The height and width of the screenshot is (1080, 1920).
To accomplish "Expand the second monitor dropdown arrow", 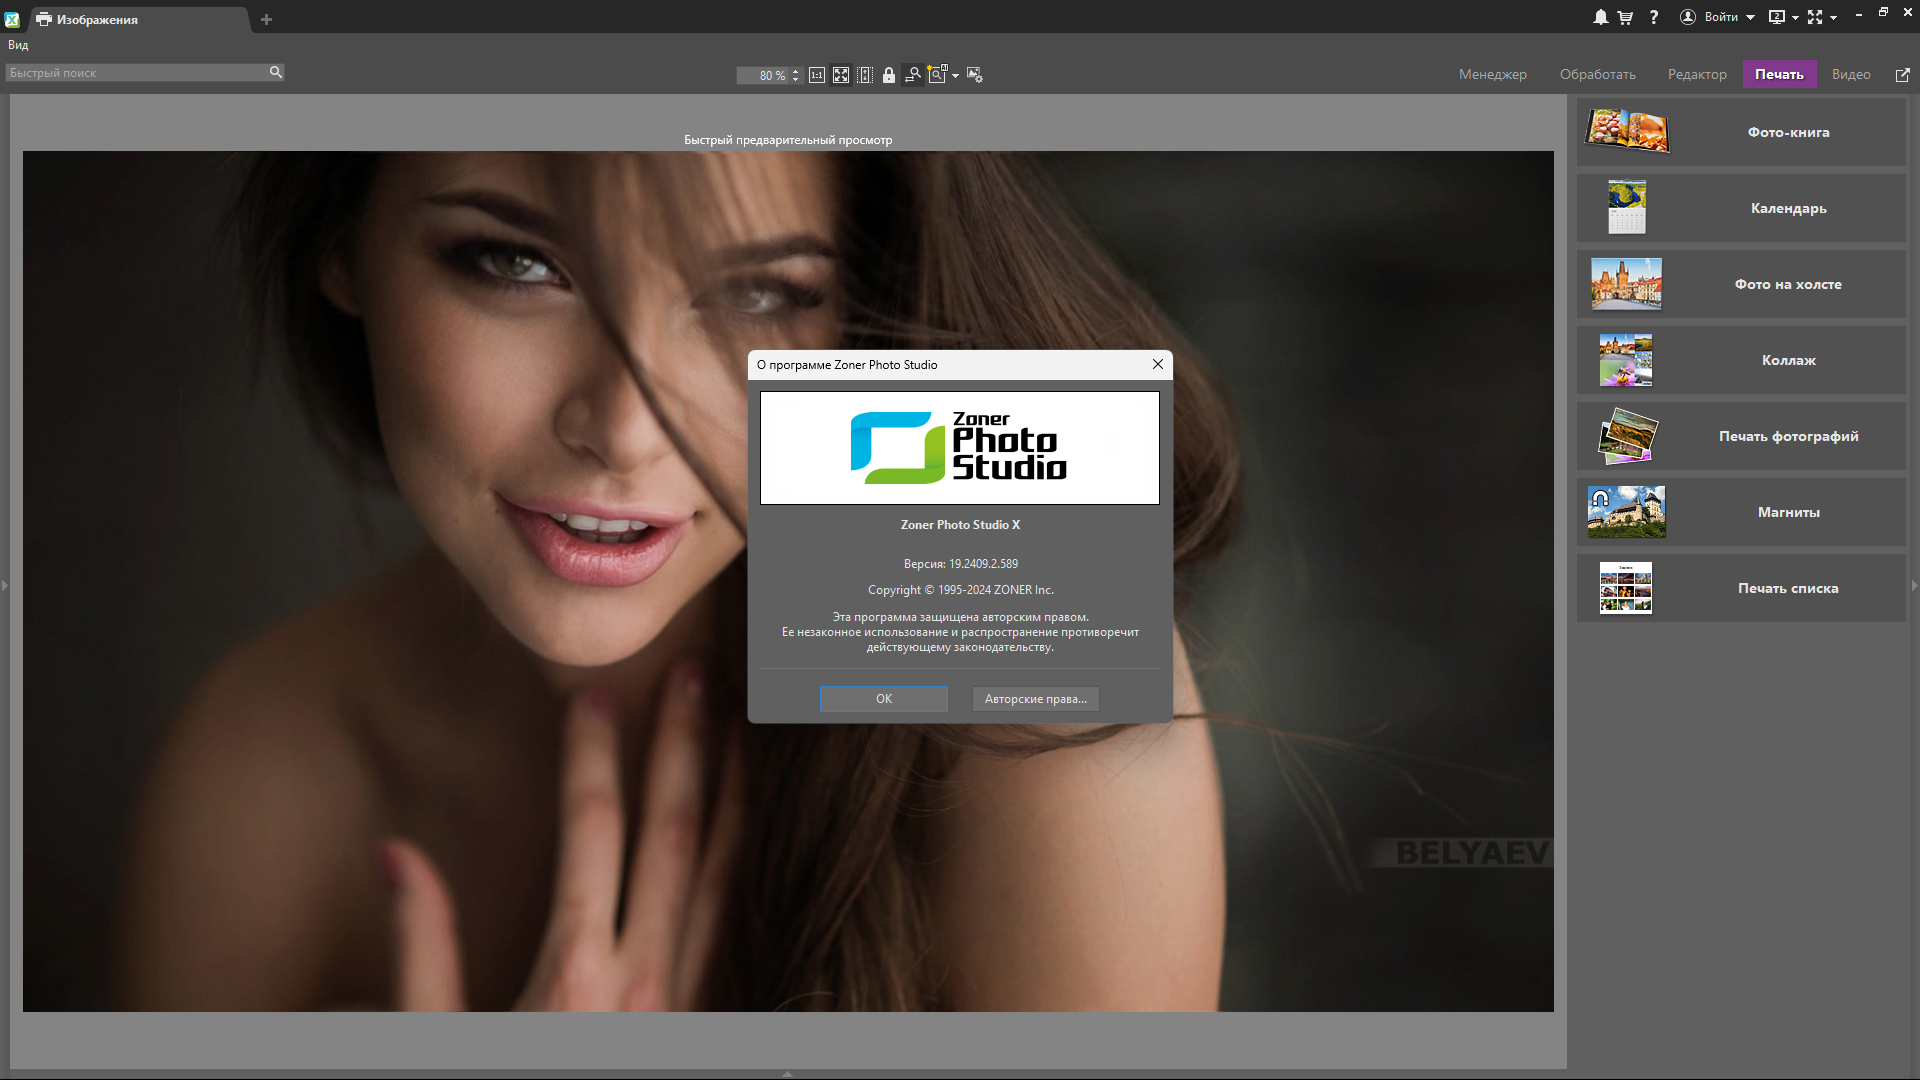I will (1795, 18).
